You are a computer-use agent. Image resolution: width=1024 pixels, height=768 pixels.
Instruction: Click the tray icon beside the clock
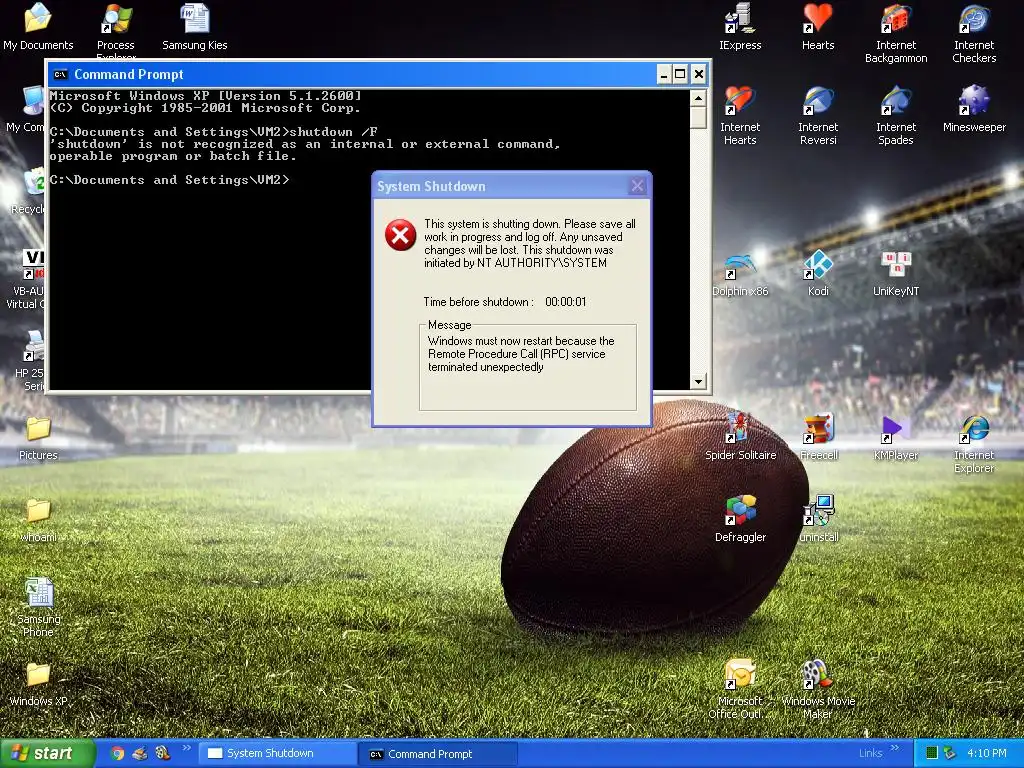pos(950,754)
